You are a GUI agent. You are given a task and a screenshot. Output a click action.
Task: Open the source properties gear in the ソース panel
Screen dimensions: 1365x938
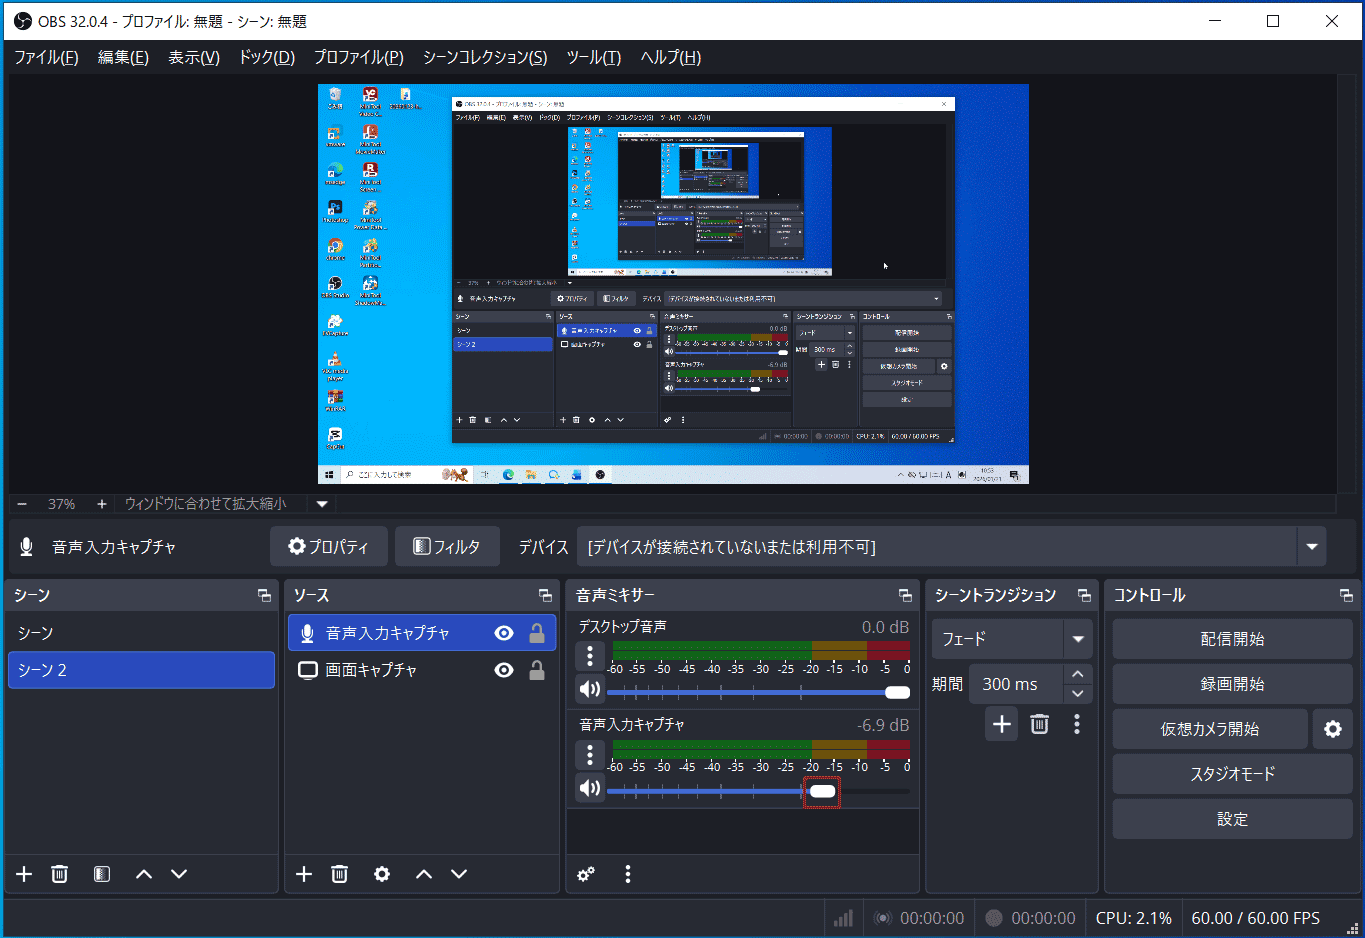381,873
